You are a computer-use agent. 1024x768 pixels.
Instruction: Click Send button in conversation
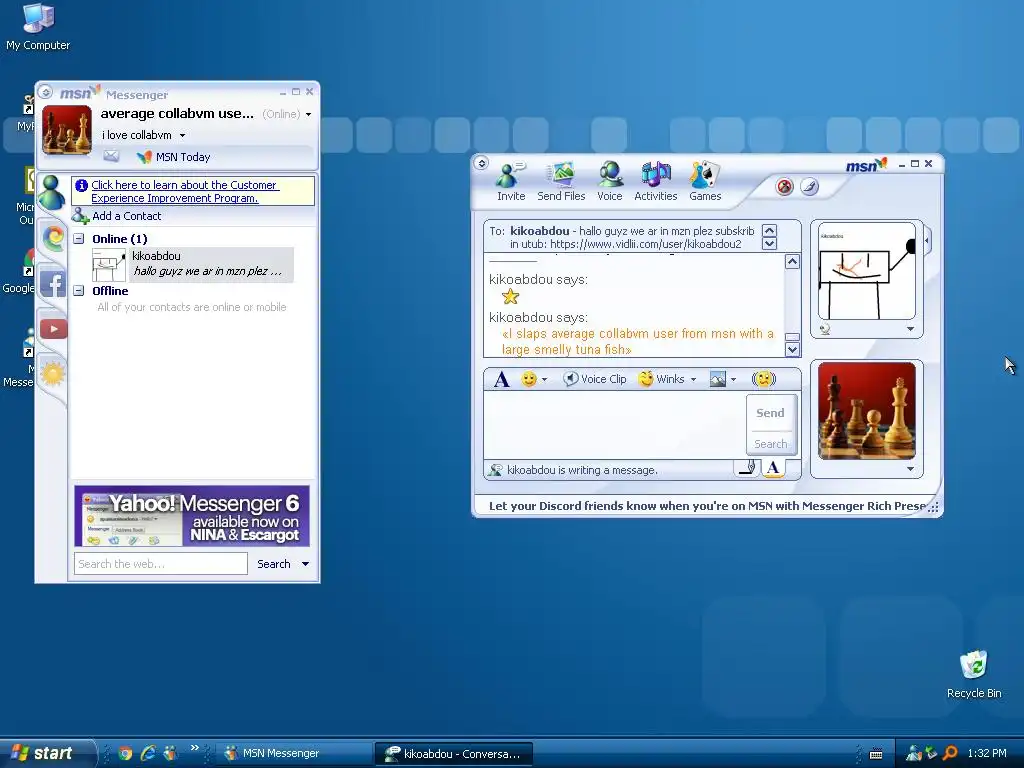pyautogui.click(x=770, y=413)
